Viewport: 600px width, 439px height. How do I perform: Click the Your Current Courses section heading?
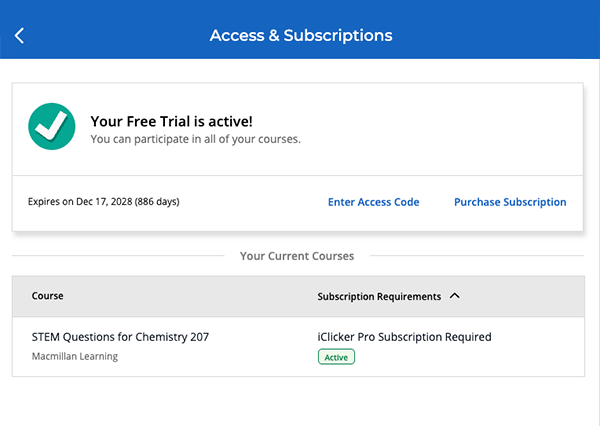pos(297,256)
